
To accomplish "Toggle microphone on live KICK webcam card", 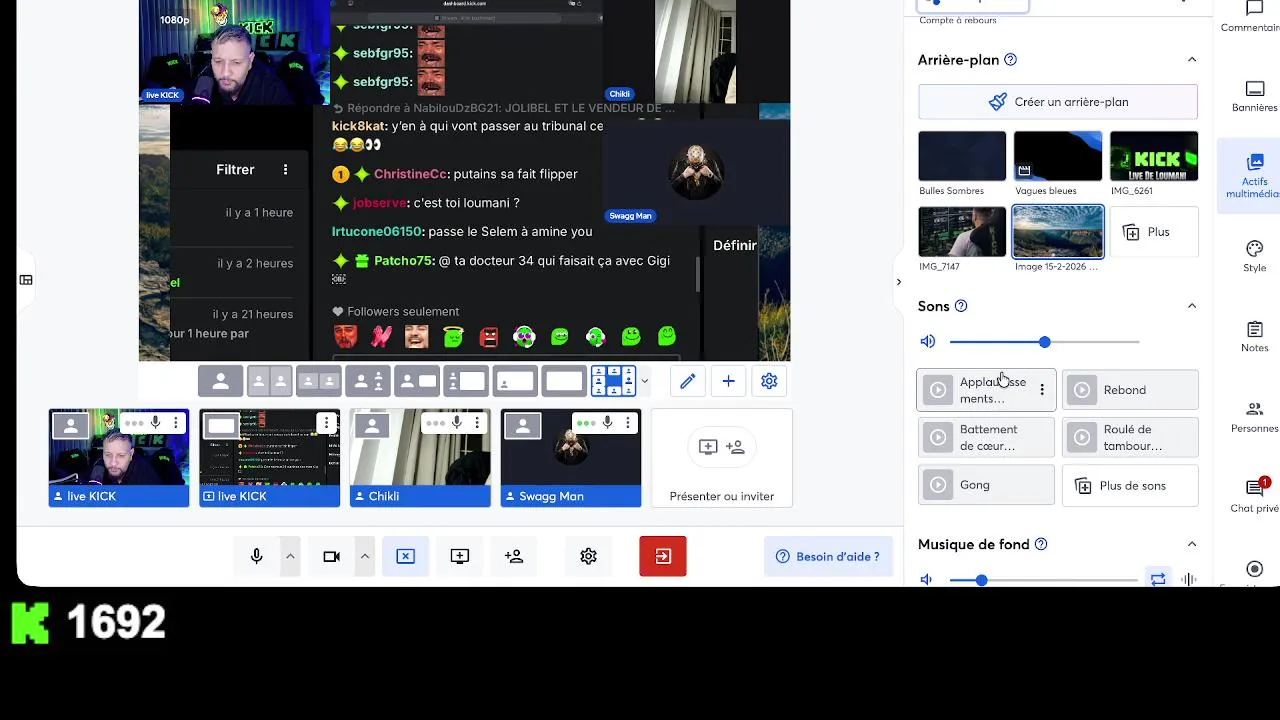I will click(x=155, y=424).
